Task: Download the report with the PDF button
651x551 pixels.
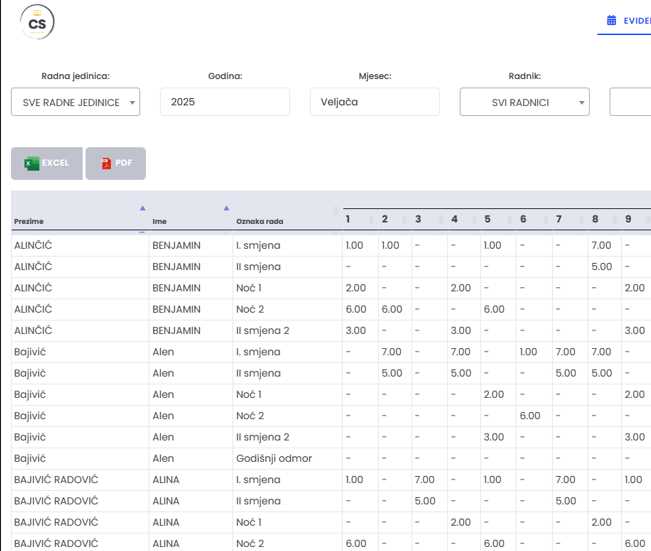Action: (x=116, y=163)
